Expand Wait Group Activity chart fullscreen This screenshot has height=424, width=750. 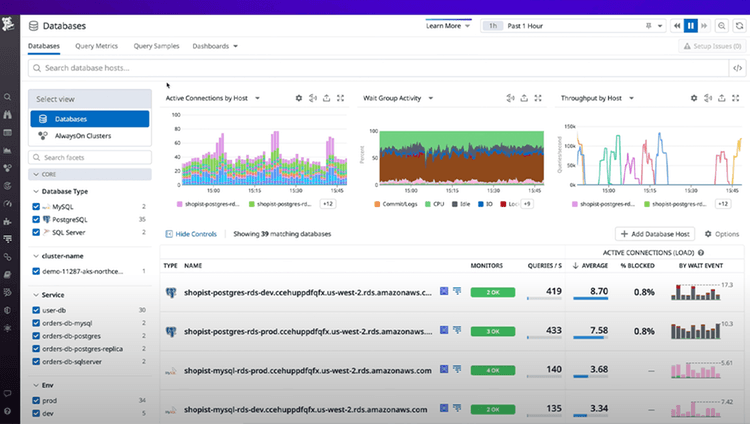(538, 98)
